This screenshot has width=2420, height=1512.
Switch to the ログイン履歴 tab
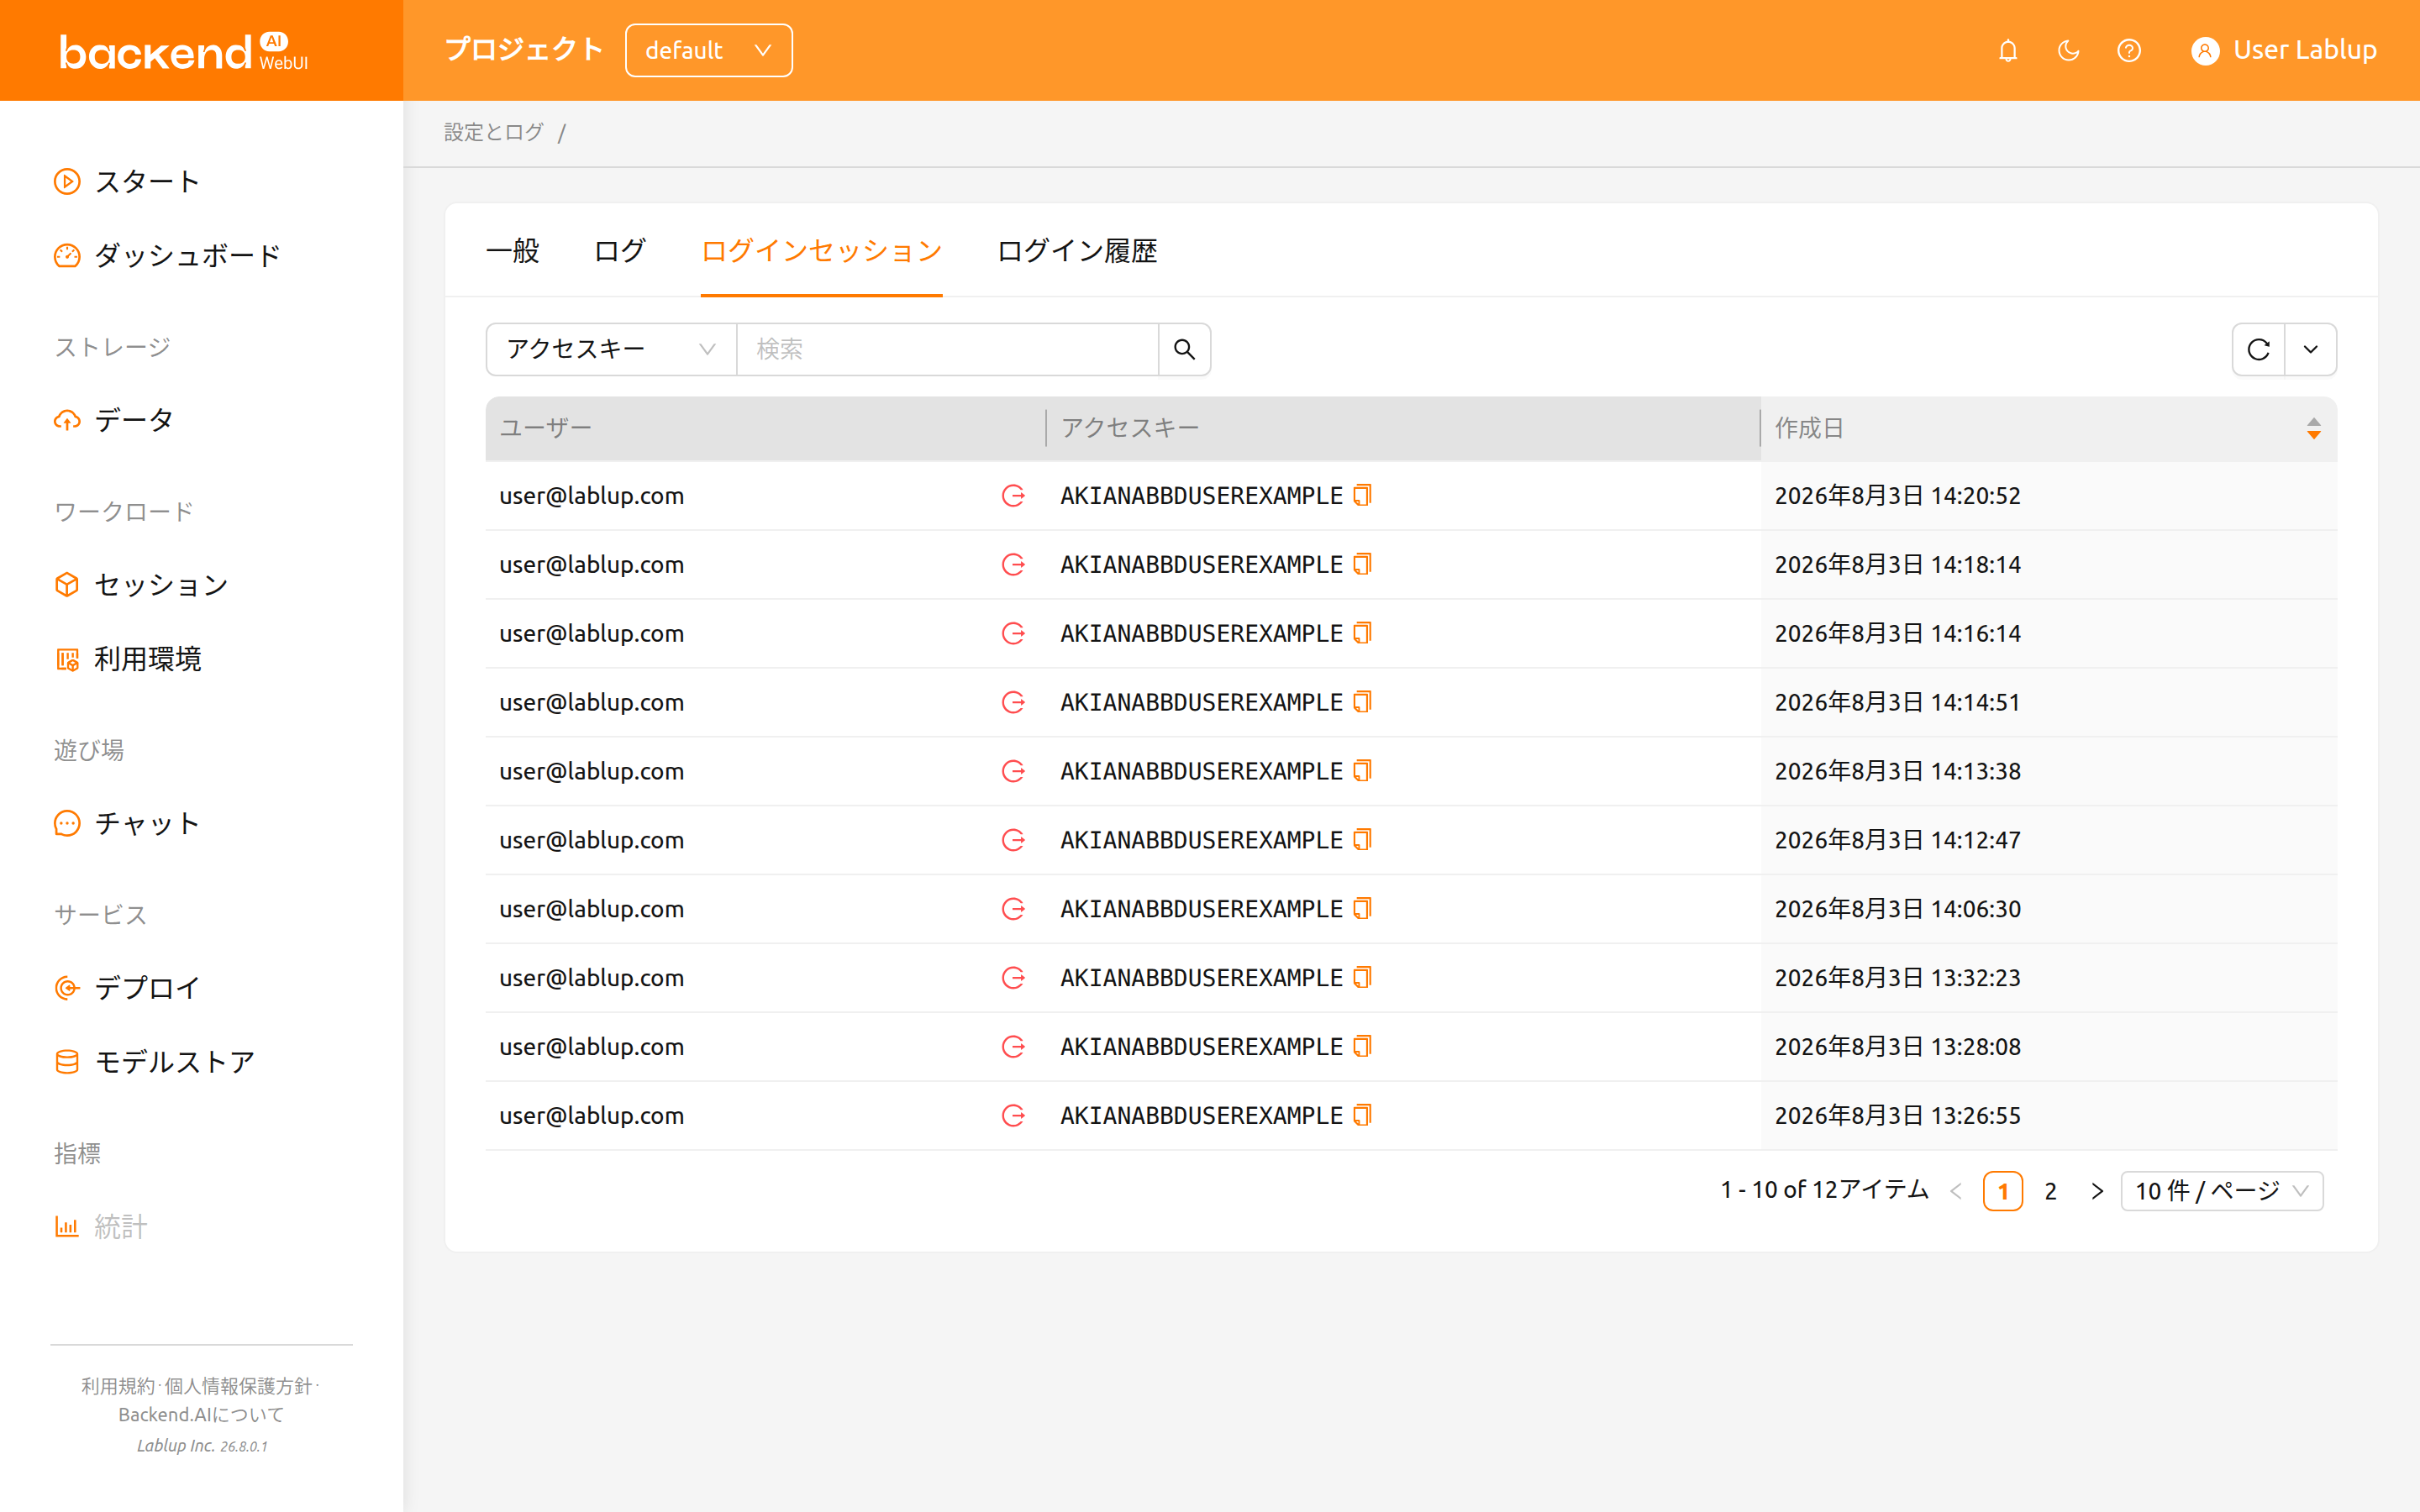[1077, 250]
